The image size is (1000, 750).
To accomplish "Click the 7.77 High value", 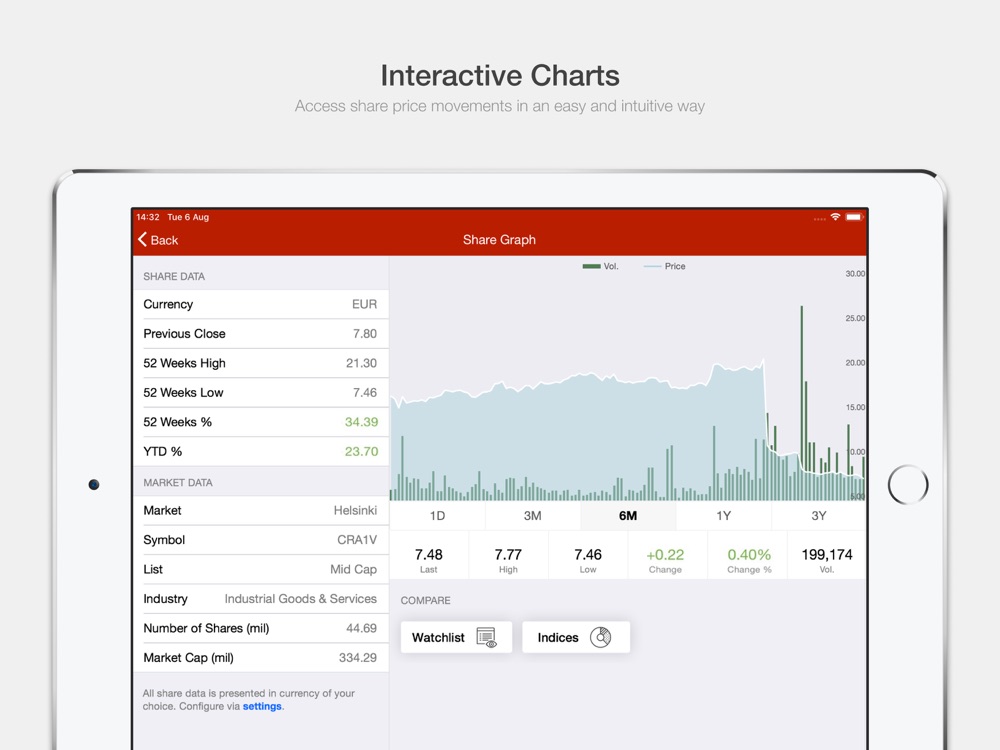I will pyautogui.click(x=508, y=555).
